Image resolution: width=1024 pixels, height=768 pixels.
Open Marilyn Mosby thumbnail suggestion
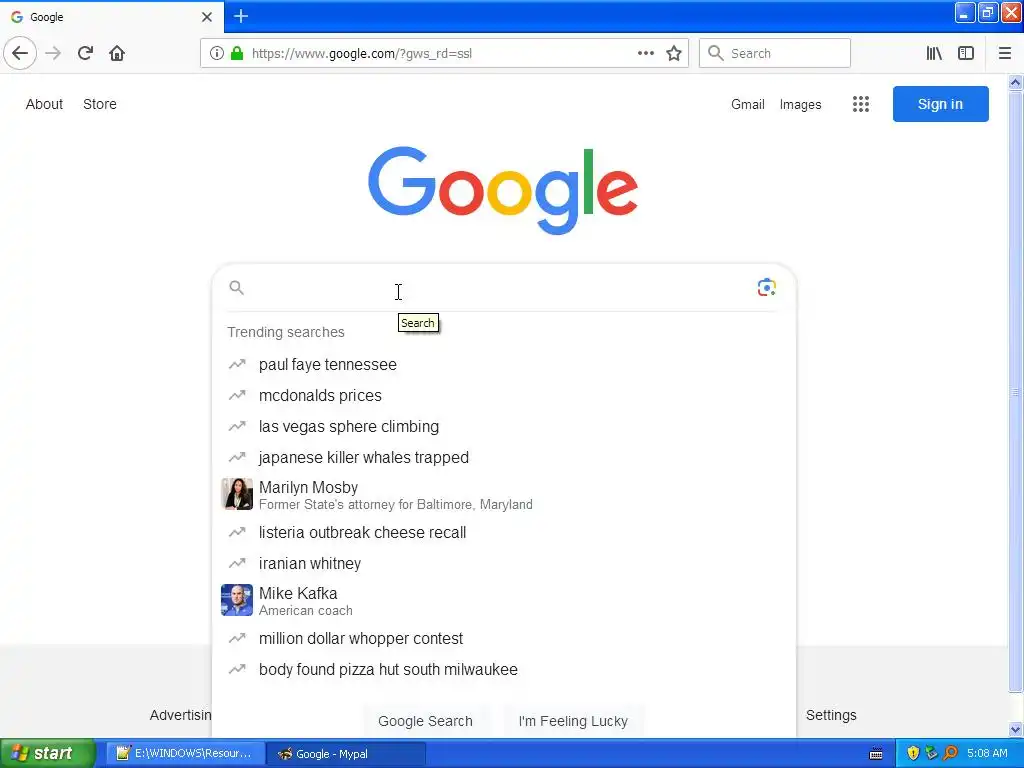[237, 494]
